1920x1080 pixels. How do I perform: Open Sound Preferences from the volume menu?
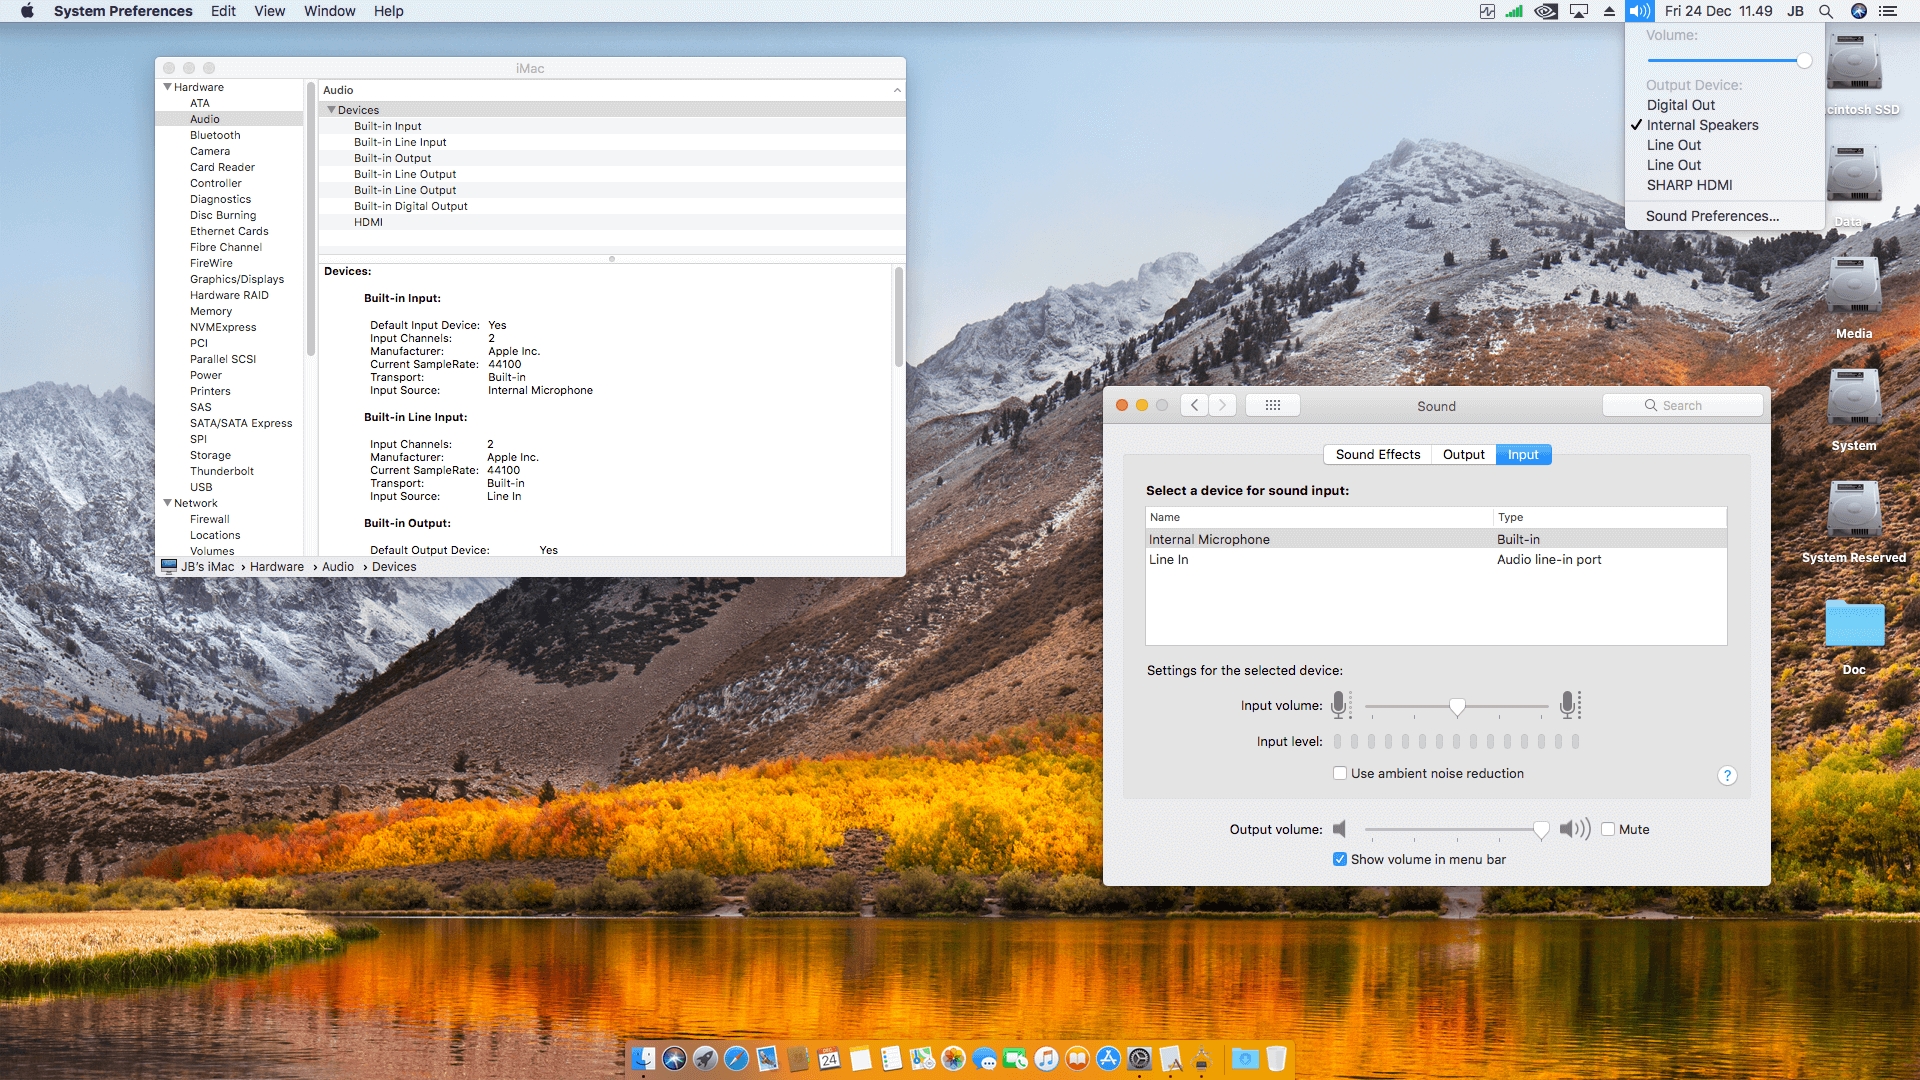[x=1712, y=215]
